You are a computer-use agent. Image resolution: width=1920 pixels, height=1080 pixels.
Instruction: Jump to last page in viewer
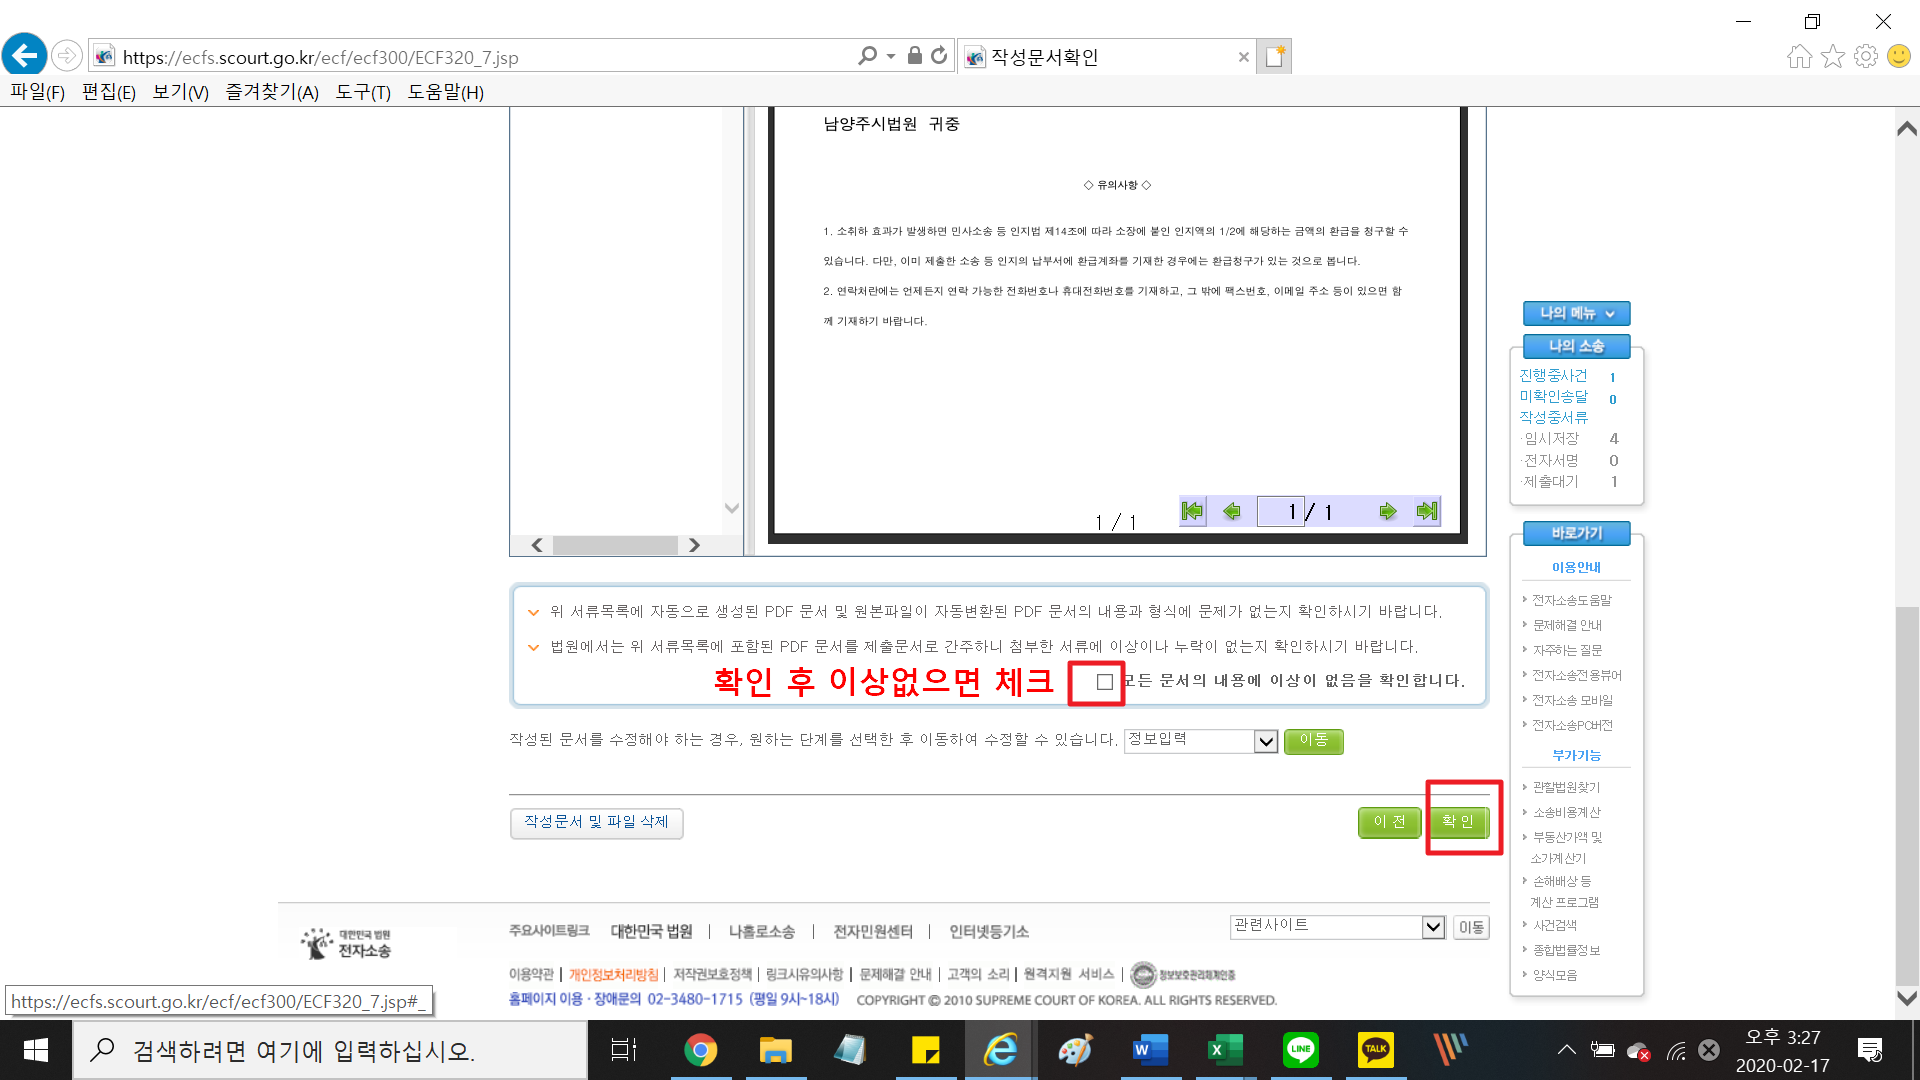(1427, 512)
